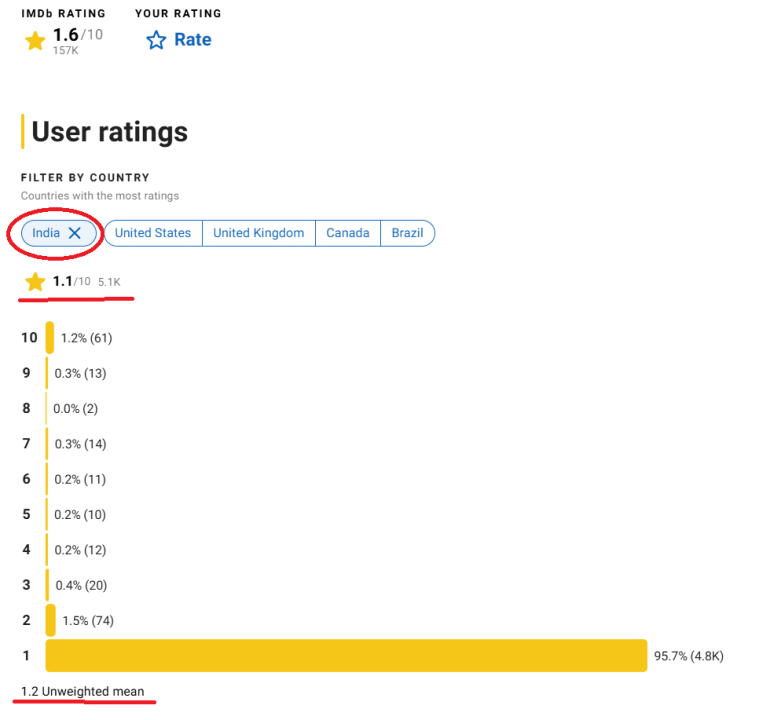The height and width of the screenshot is (720, 759).
Task: Select the India country filter chip
Action: [x=46, y=233]
